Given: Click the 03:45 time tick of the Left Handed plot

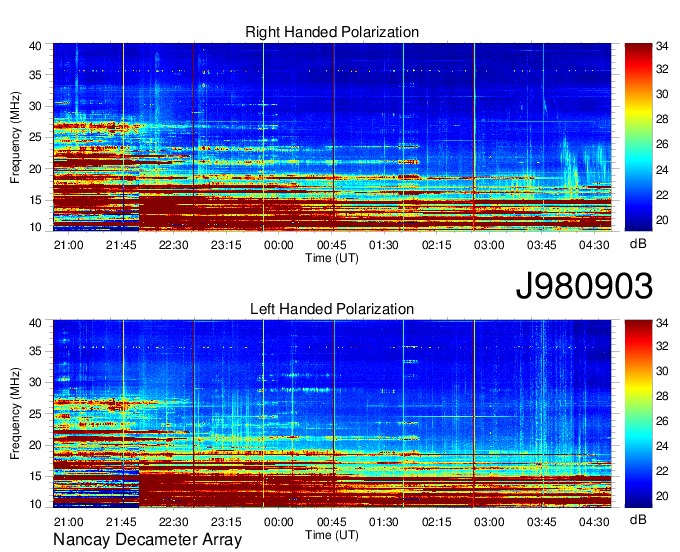Looking at the screenshot, I should coord(542,522).
